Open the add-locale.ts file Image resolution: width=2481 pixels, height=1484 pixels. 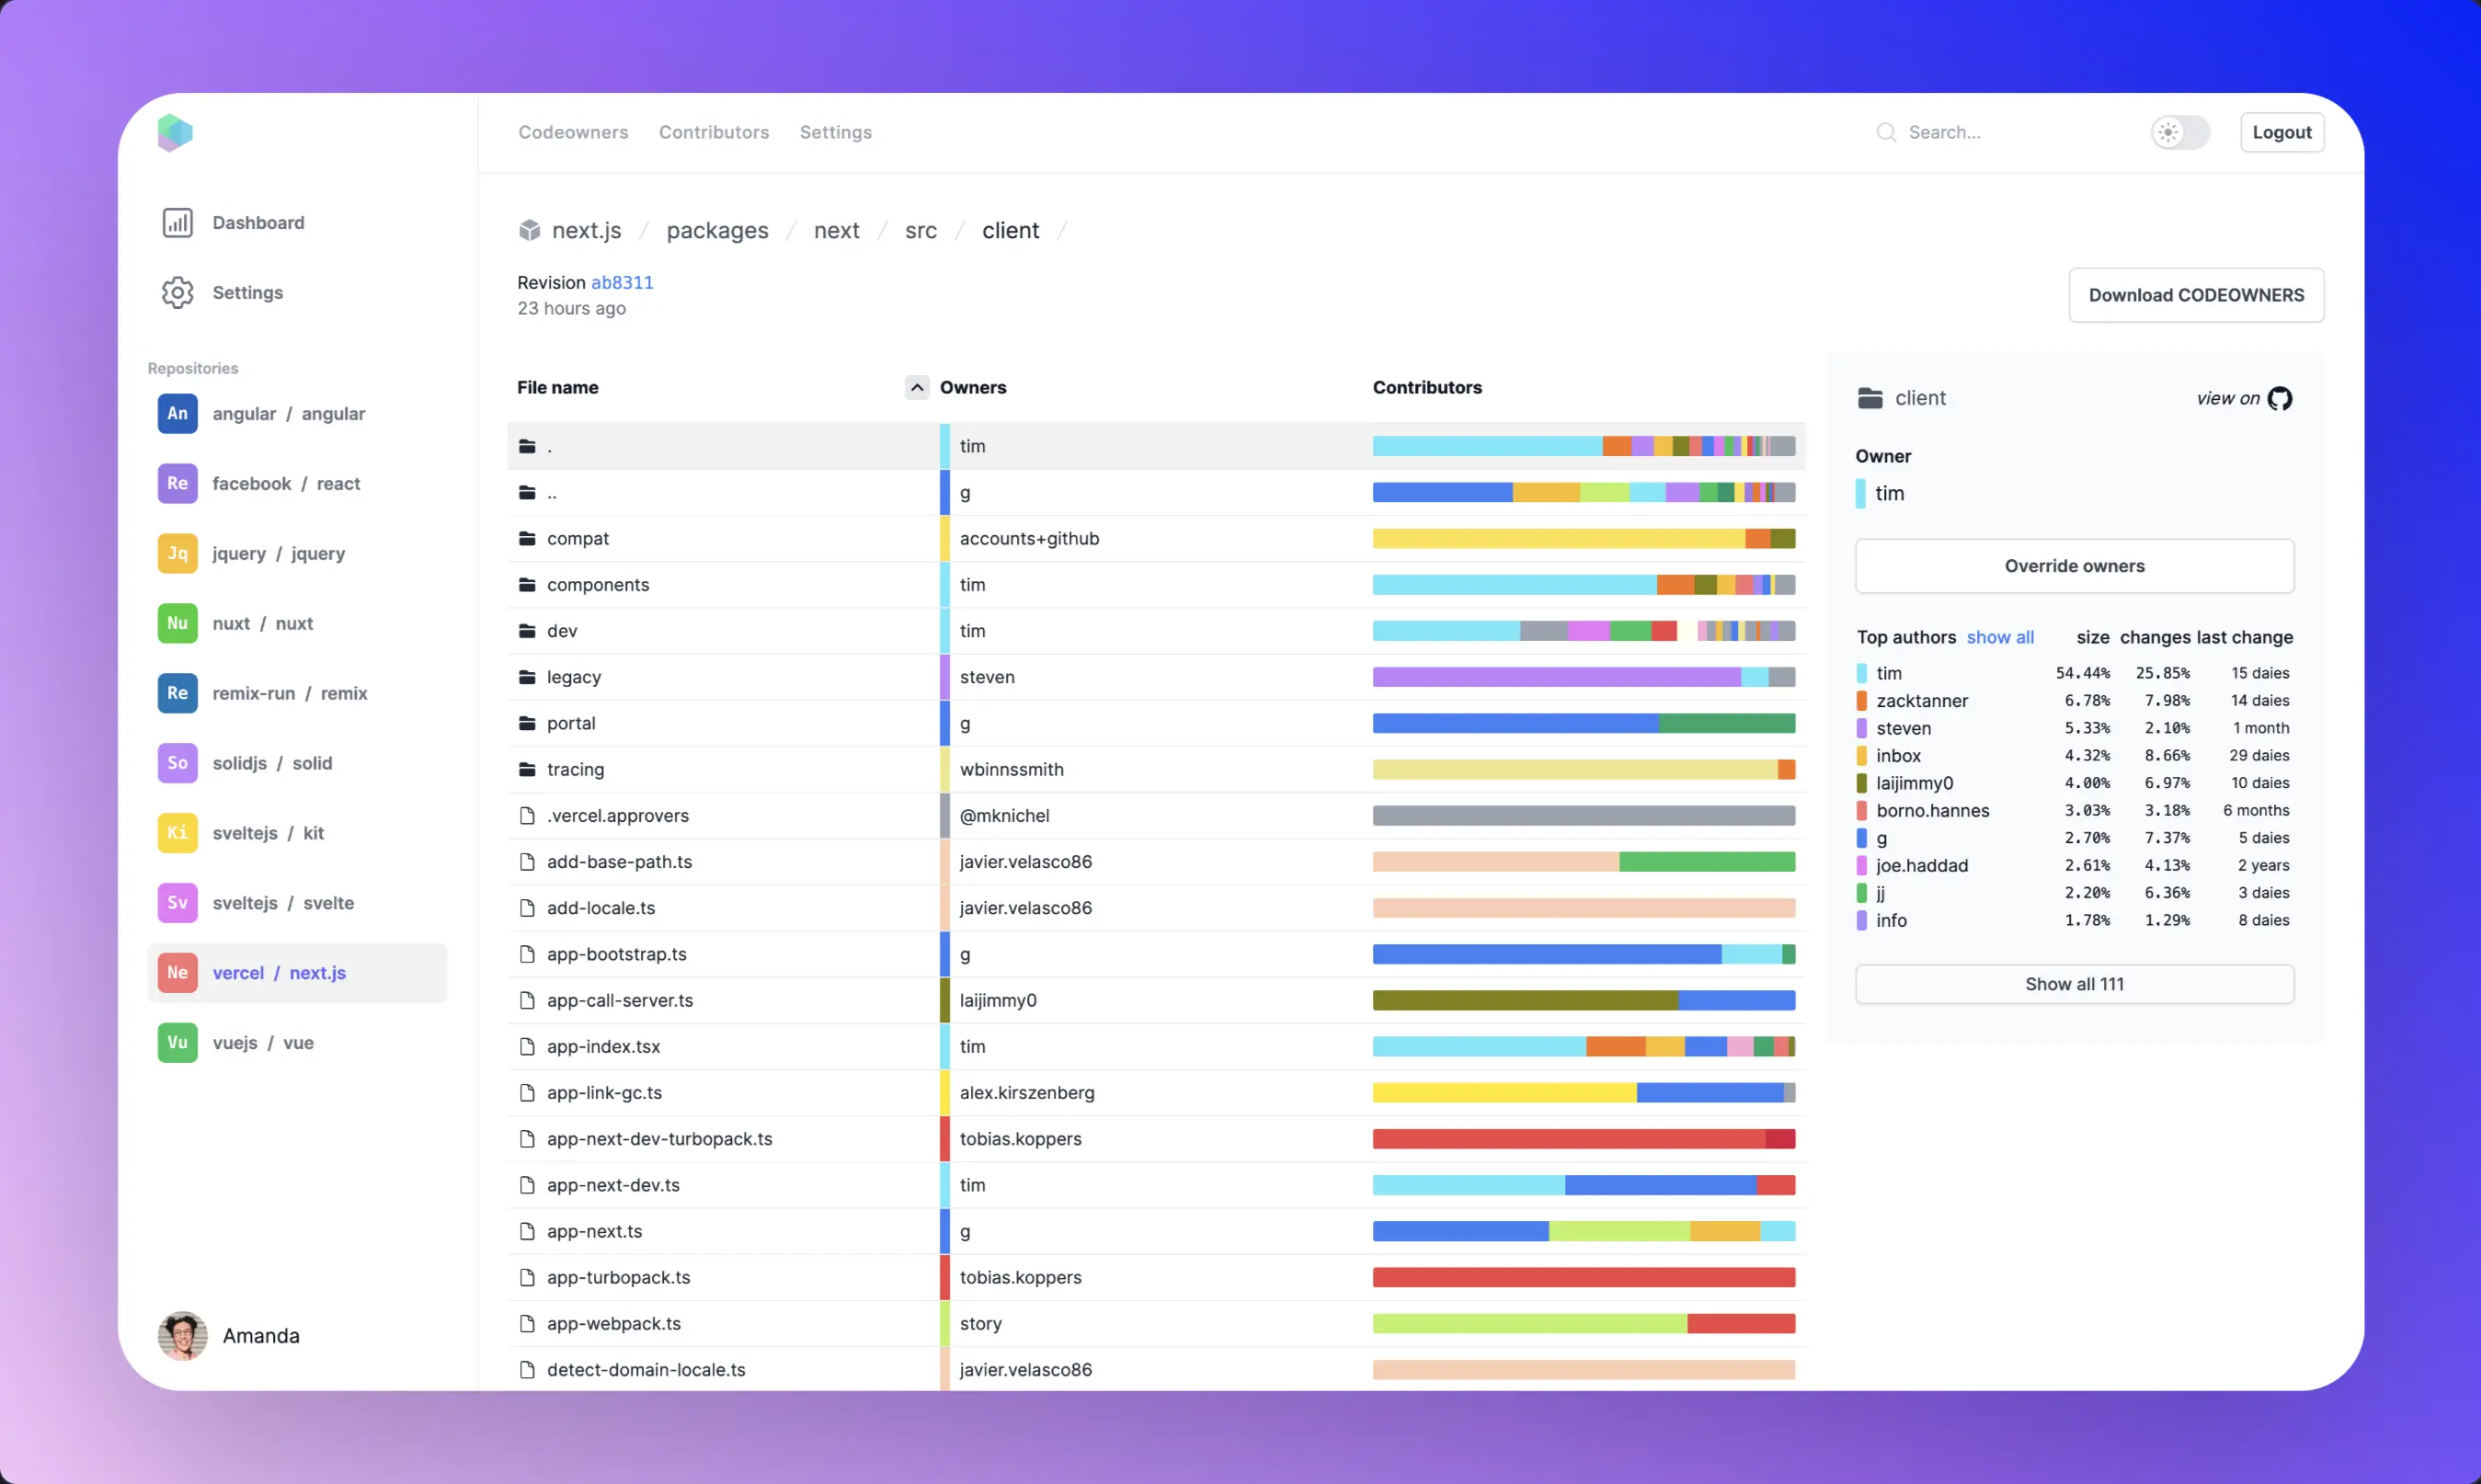[601, 907]
